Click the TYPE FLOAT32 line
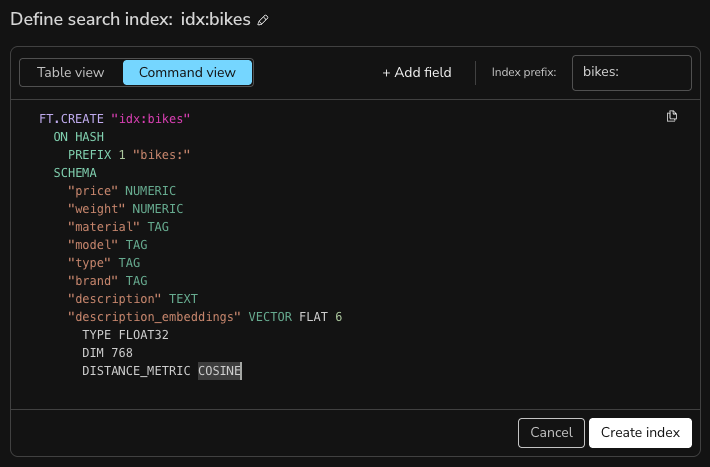710x467 pixels. coord(125,335)
